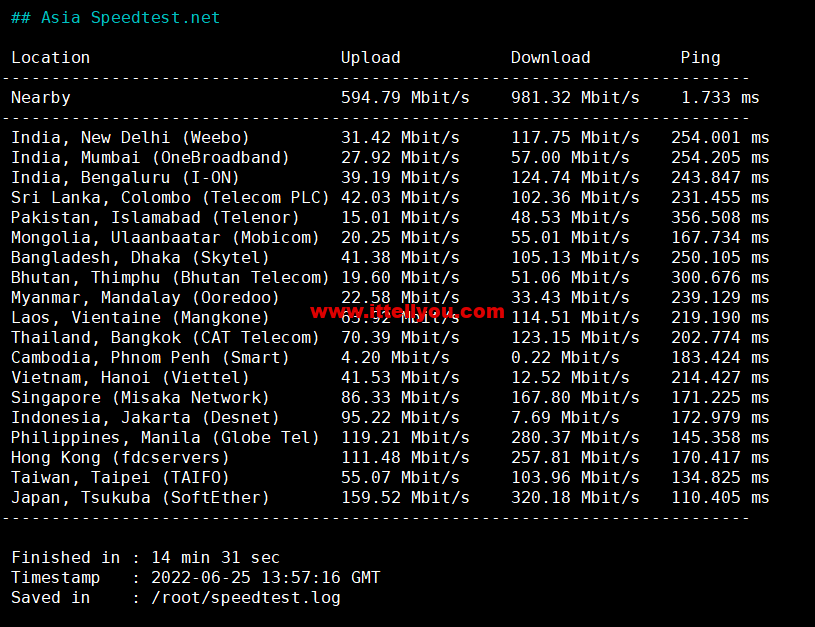The height and width of the screenshot is (627, 815).
Task: Select the India, New Delhi (Weebo) entry
Action: [x=130, y=138]
